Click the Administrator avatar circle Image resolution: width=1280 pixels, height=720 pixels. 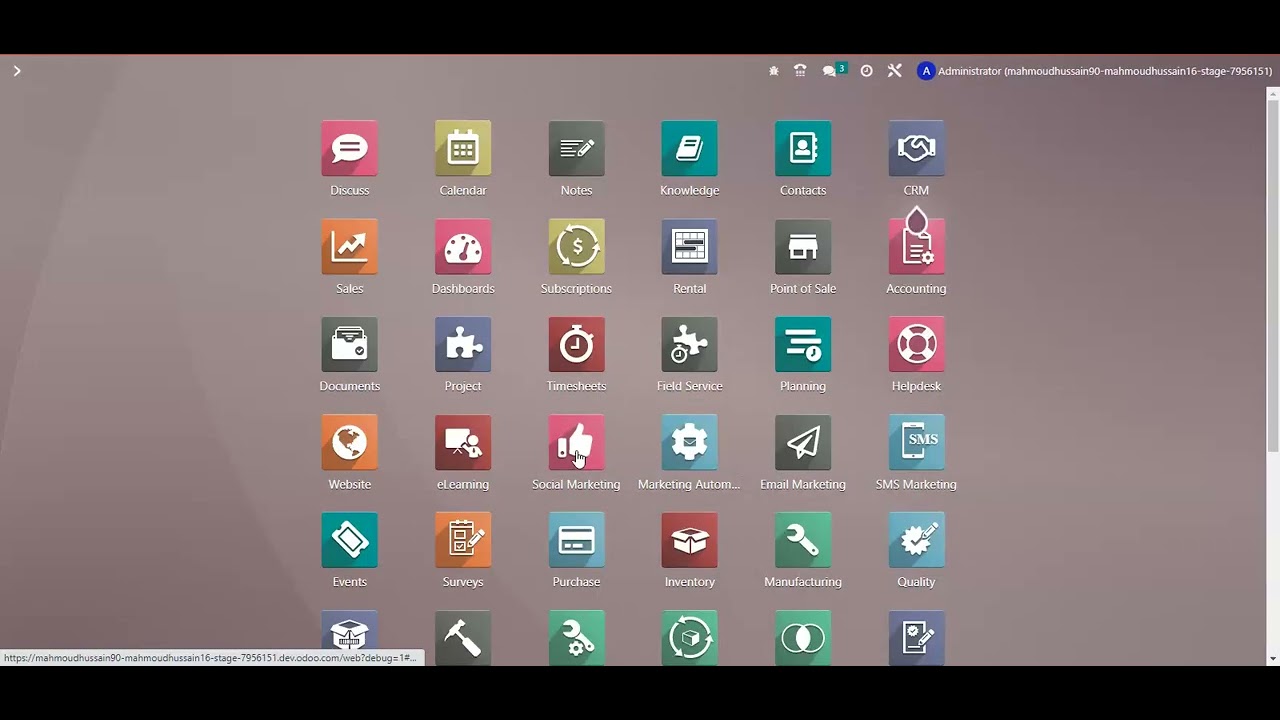(926, 71)
